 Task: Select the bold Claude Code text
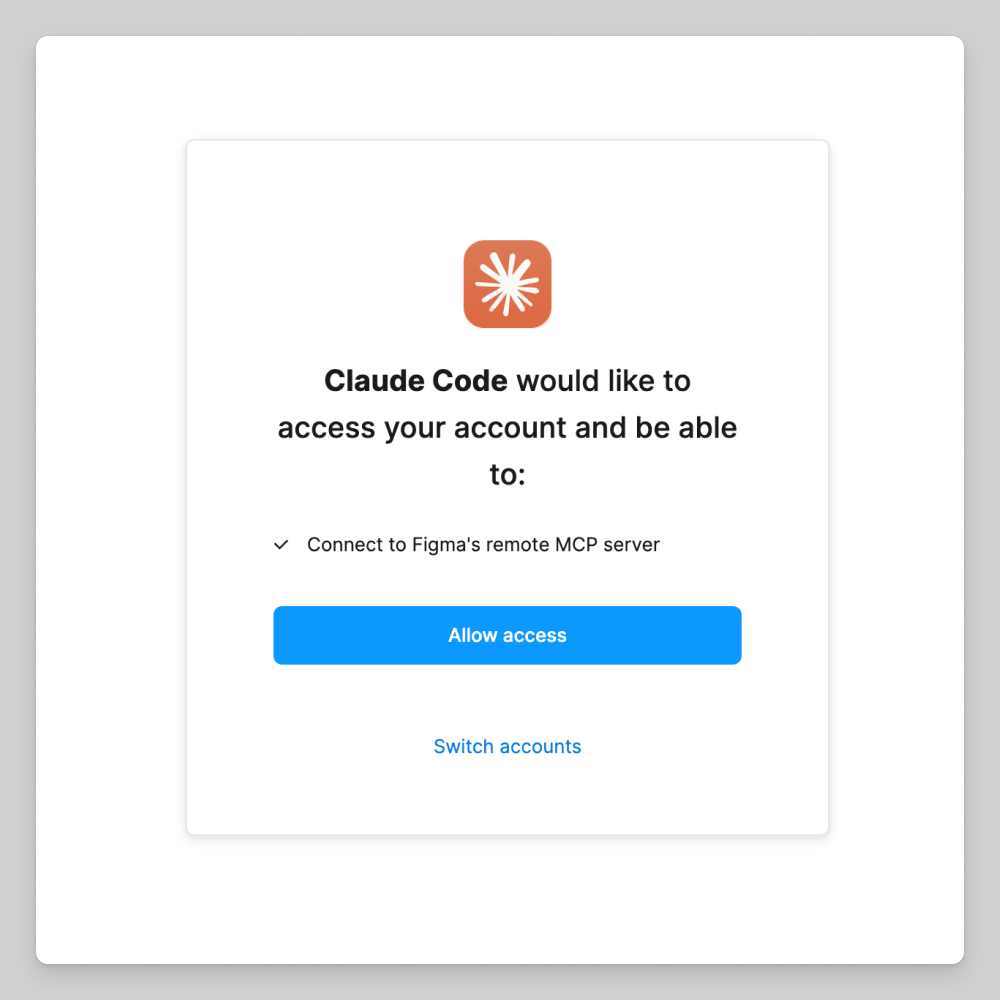click(416, 381)
